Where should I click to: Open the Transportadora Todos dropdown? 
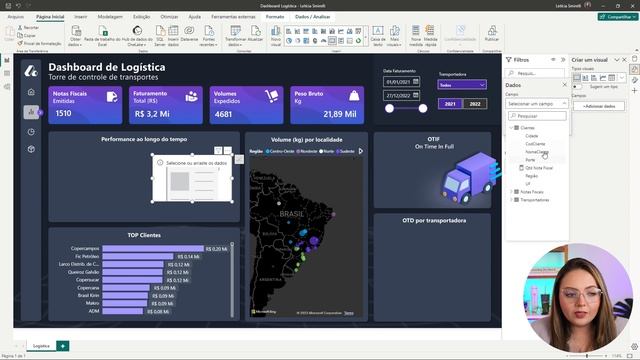point(462,85)
